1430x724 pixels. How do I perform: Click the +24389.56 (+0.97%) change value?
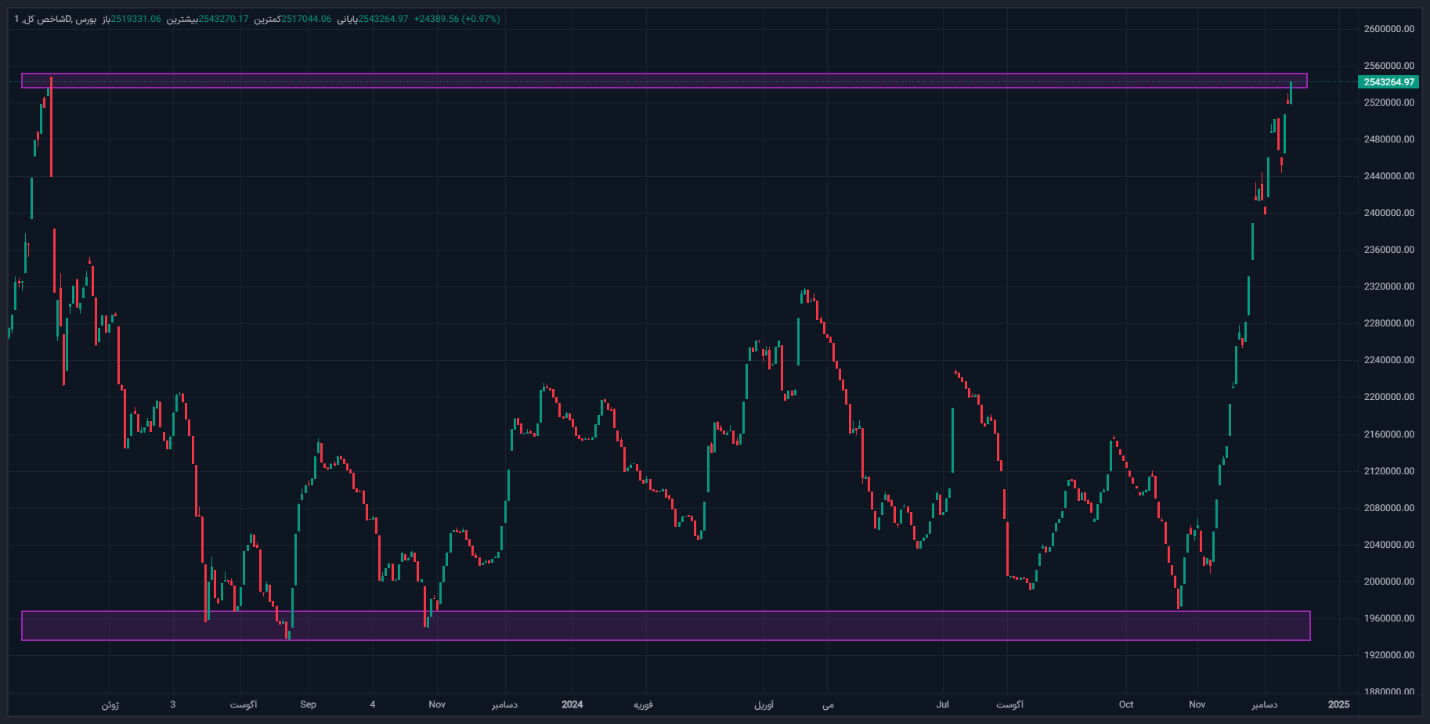[x=456, y=19]
